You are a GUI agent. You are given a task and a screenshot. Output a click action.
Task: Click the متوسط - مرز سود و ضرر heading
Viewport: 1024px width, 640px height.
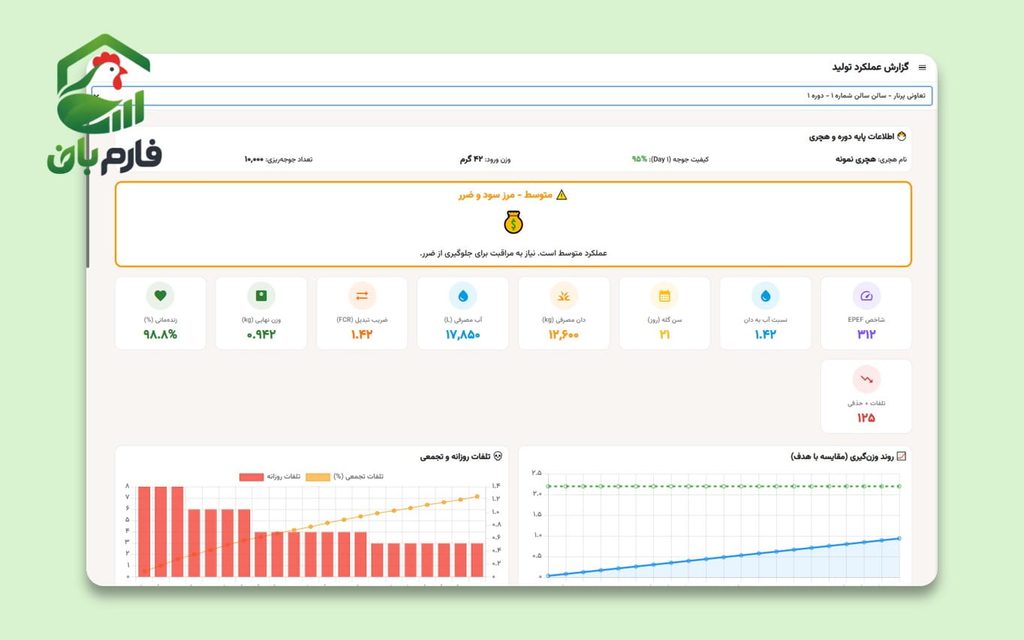[x=505, y=195]
